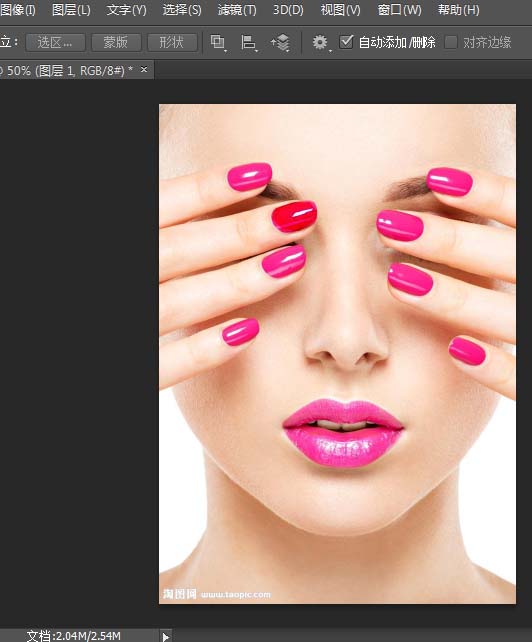Screen dimensions: 532x642
Task: Open the 滤镜(T) menu
Action: [237, 10]
